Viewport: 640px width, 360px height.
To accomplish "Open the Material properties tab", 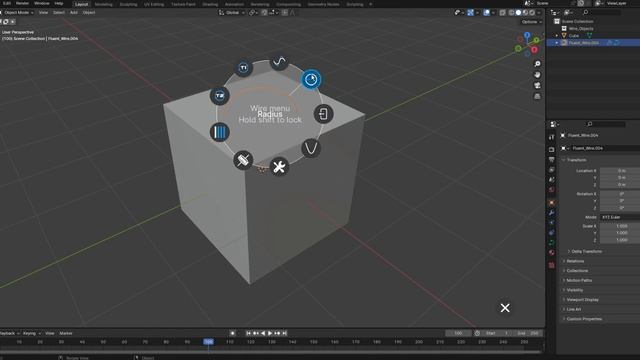I will pyautogui.click(x=552, y=253).
